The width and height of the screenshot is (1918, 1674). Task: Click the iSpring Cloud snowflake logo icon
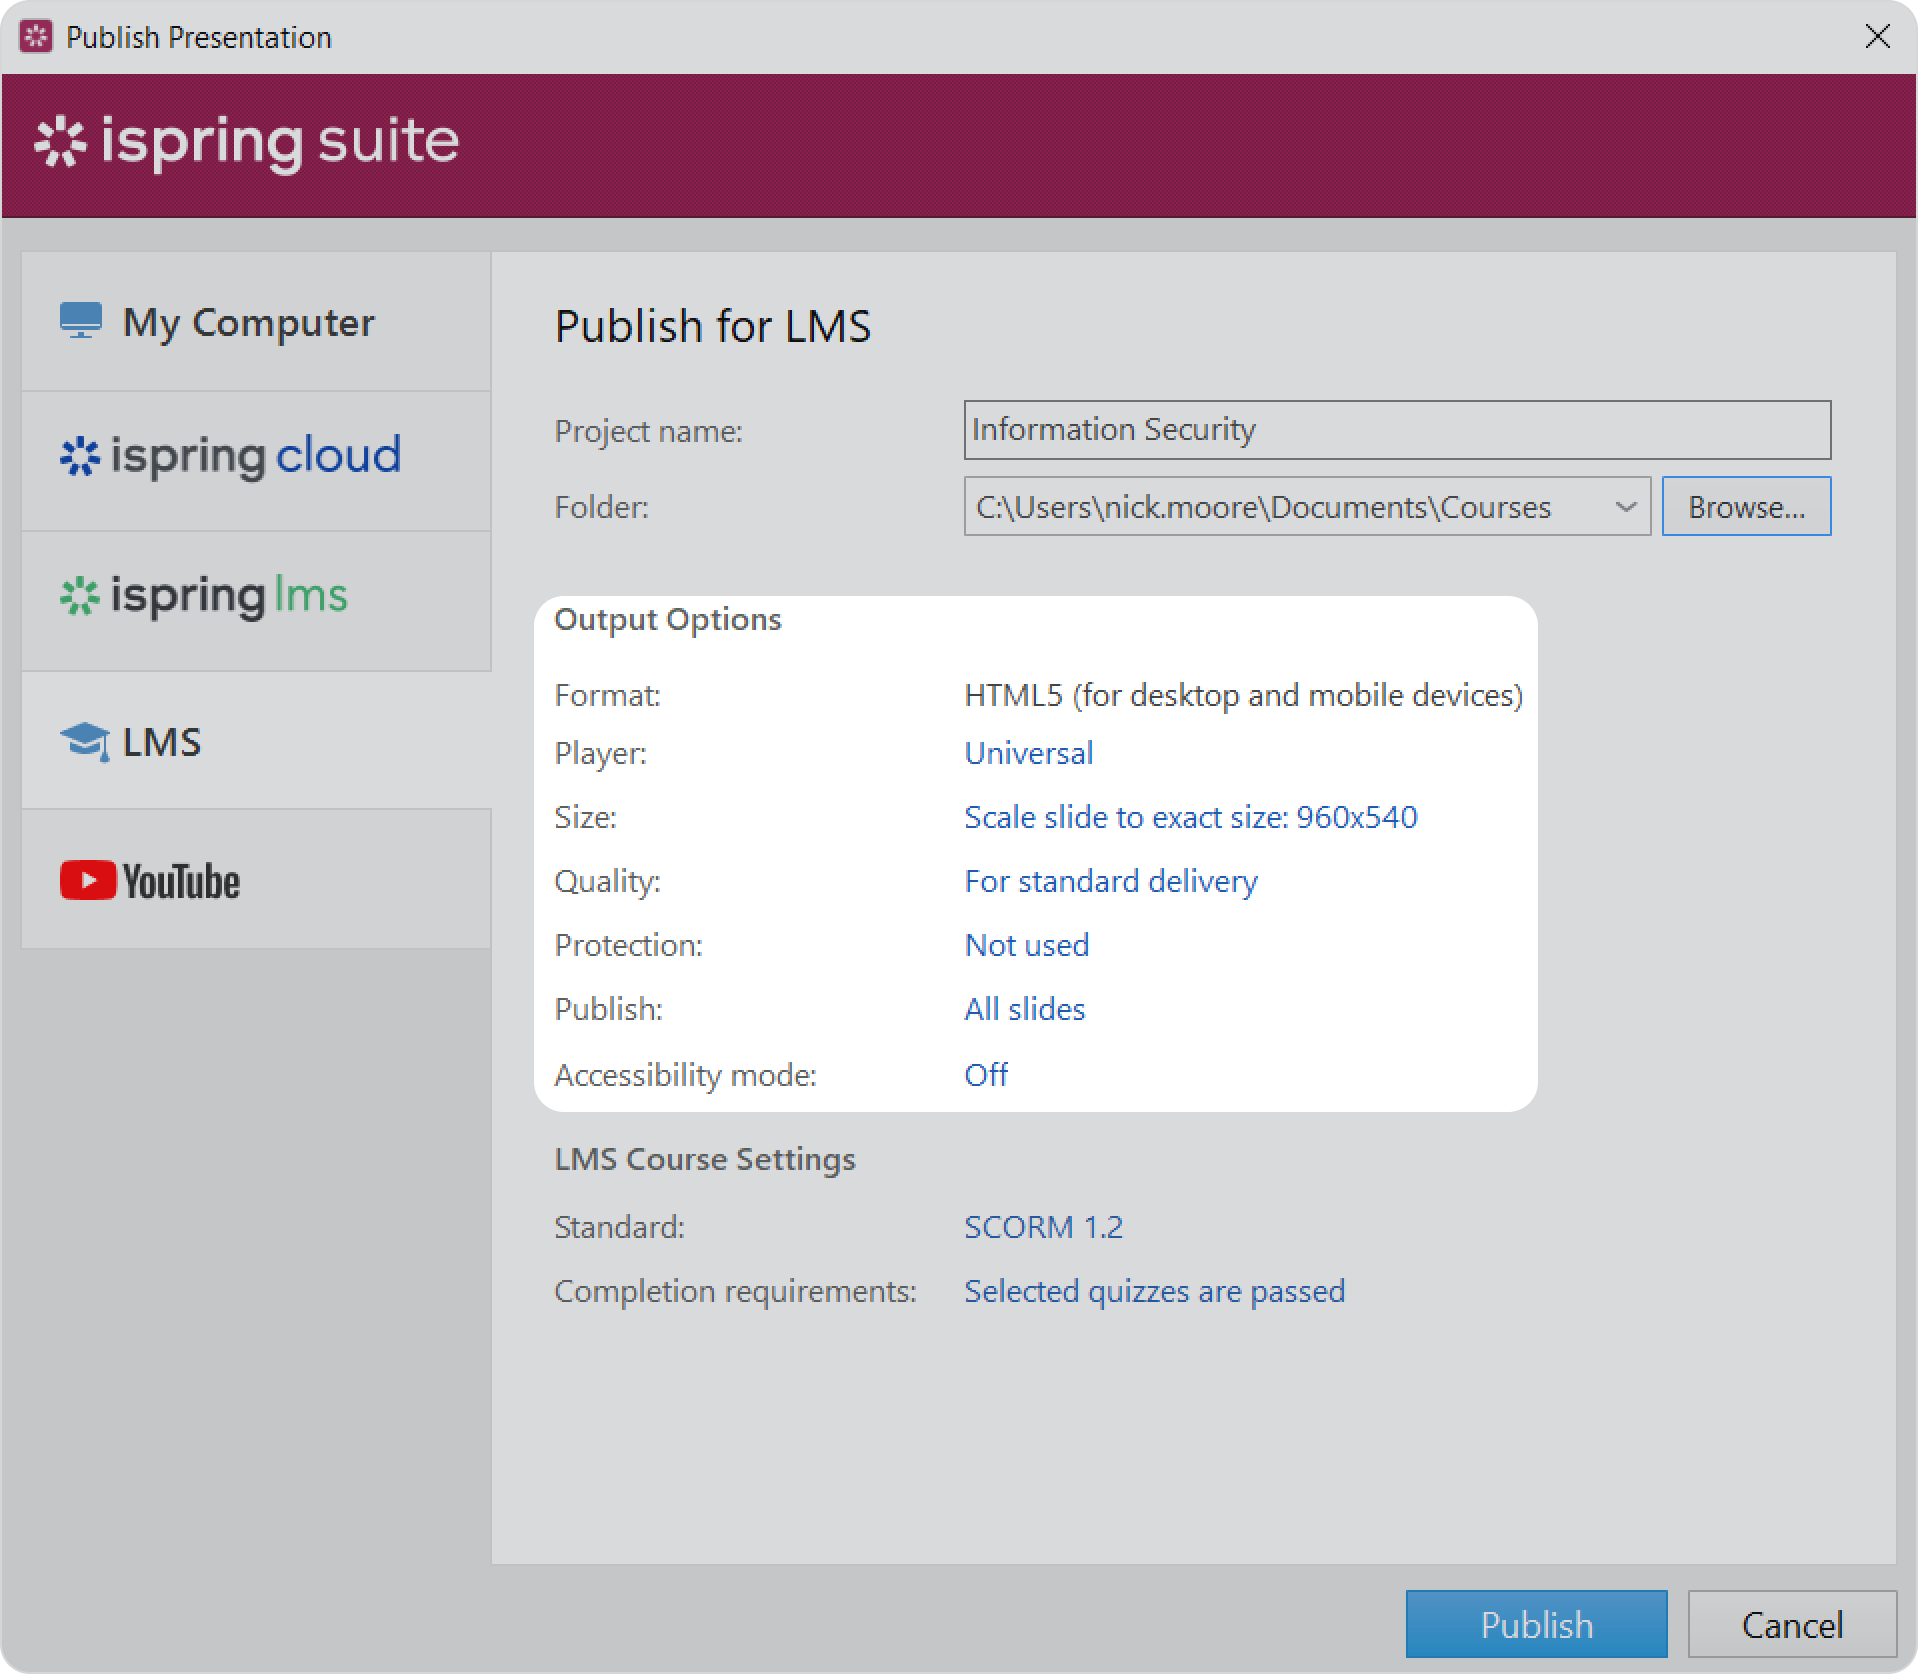80,456
